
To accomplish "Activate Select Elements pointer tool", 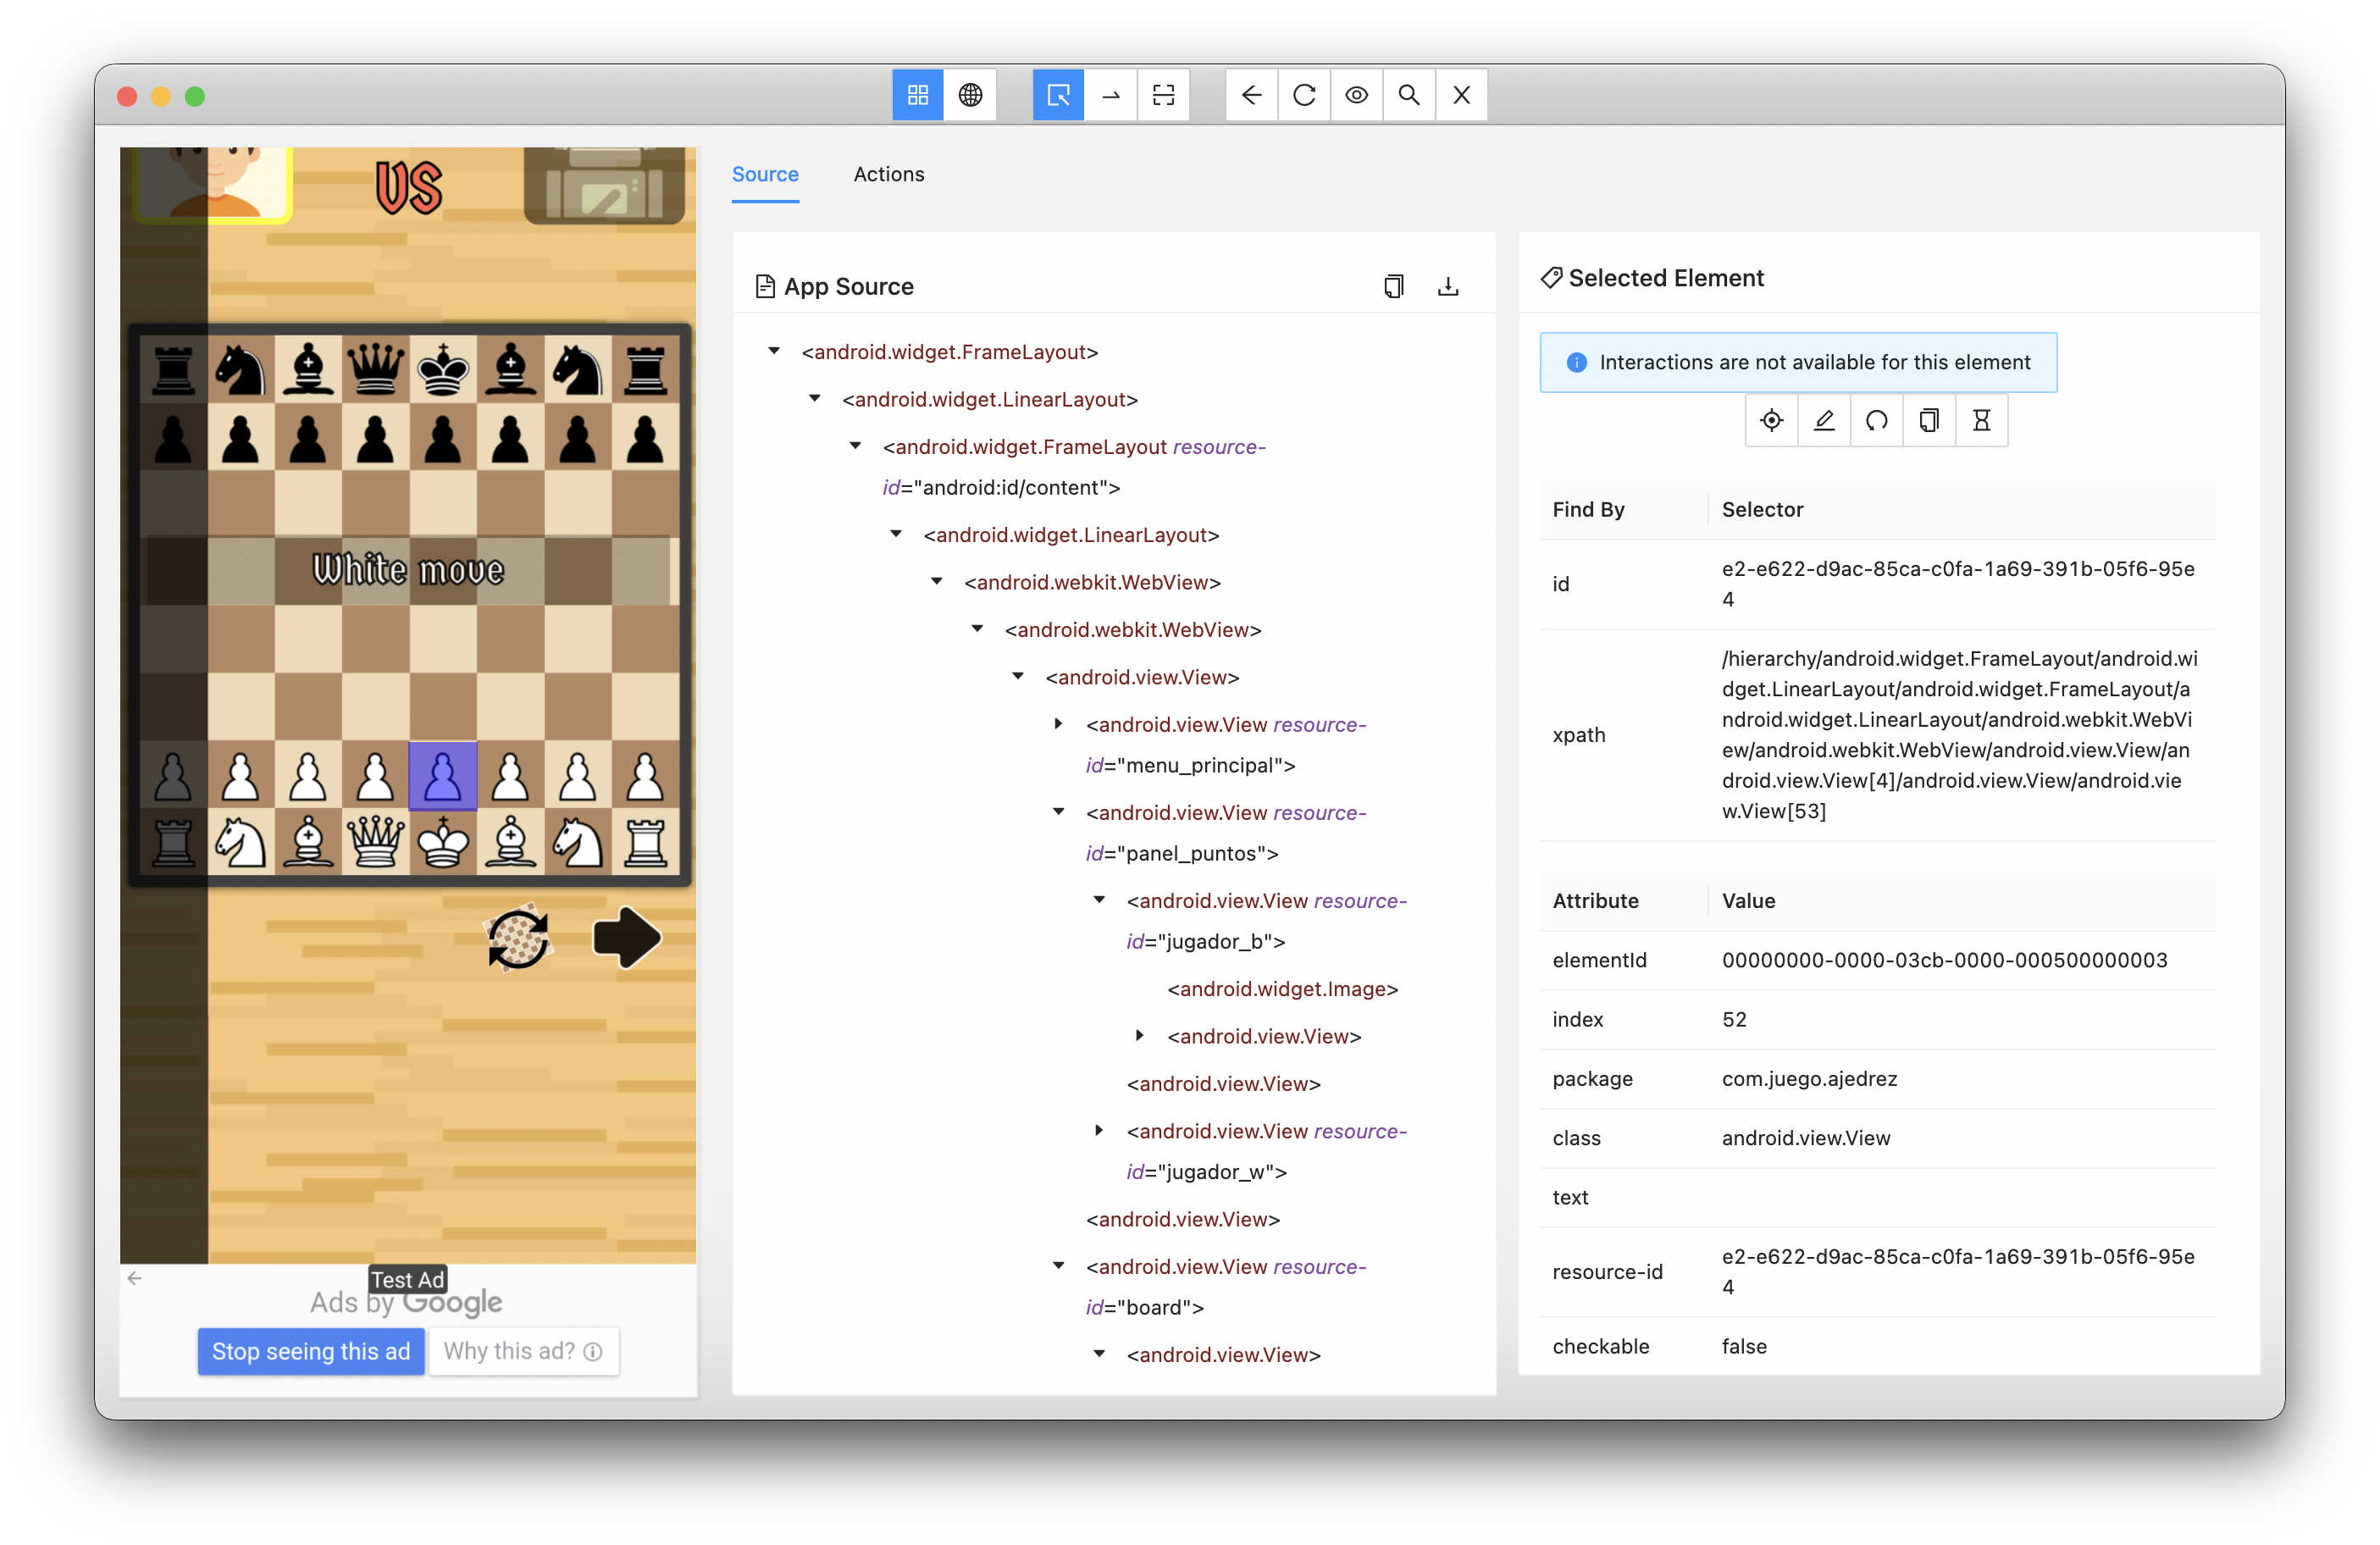I will coord(1058,95).
